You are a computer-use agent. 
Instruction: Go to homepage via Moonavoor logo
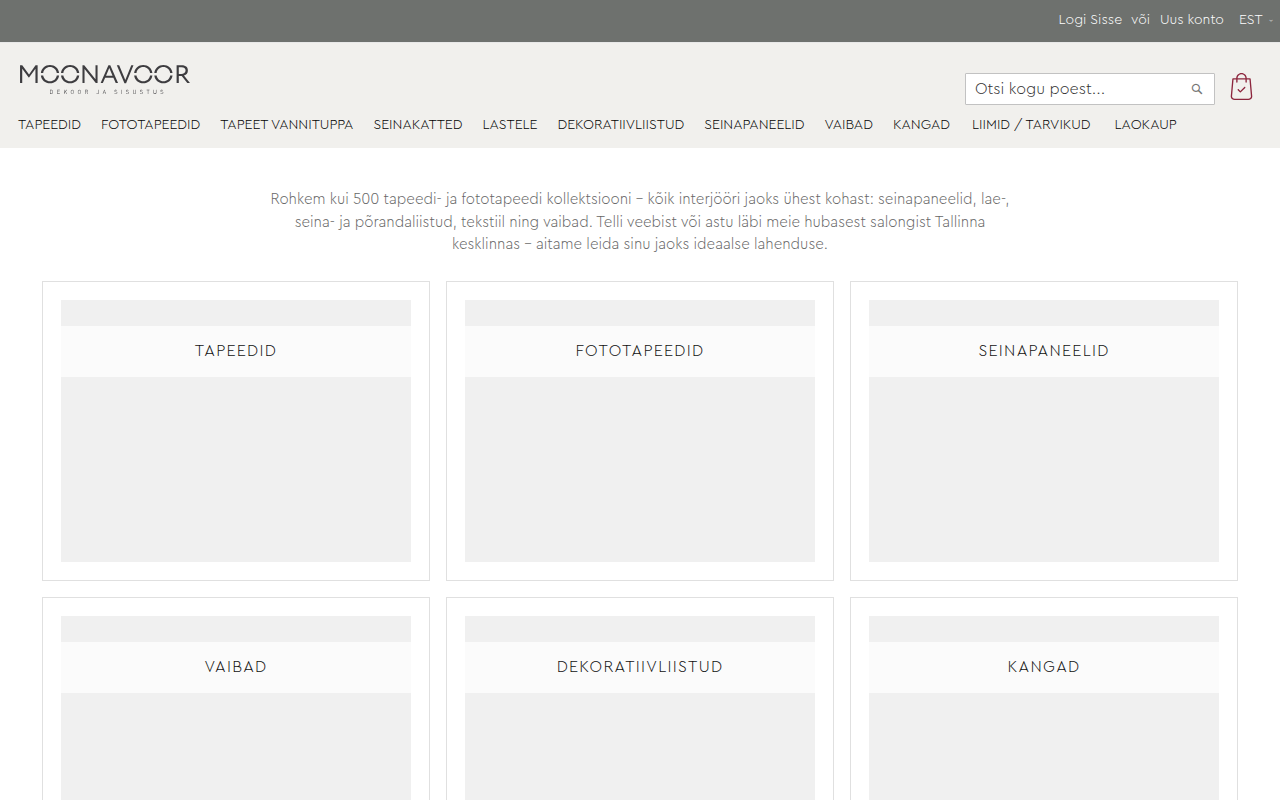(105, 78)
